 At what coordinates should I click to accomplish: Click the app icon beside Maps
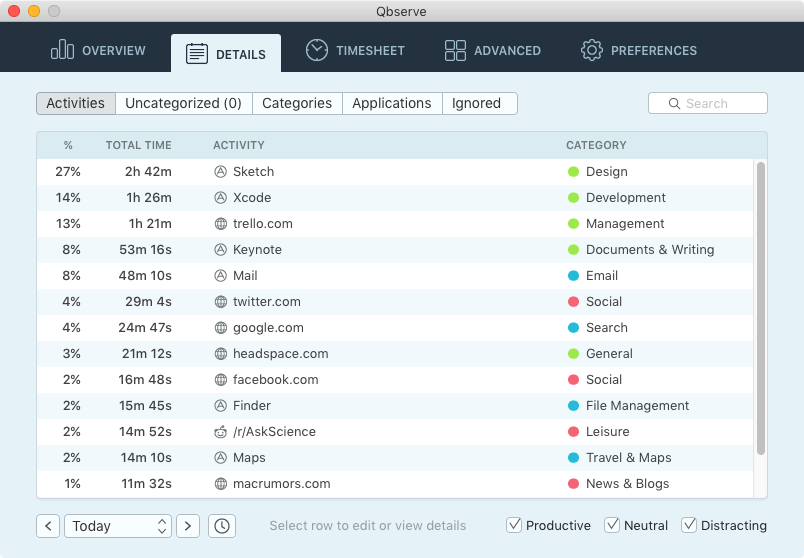[x=220, y=457]
